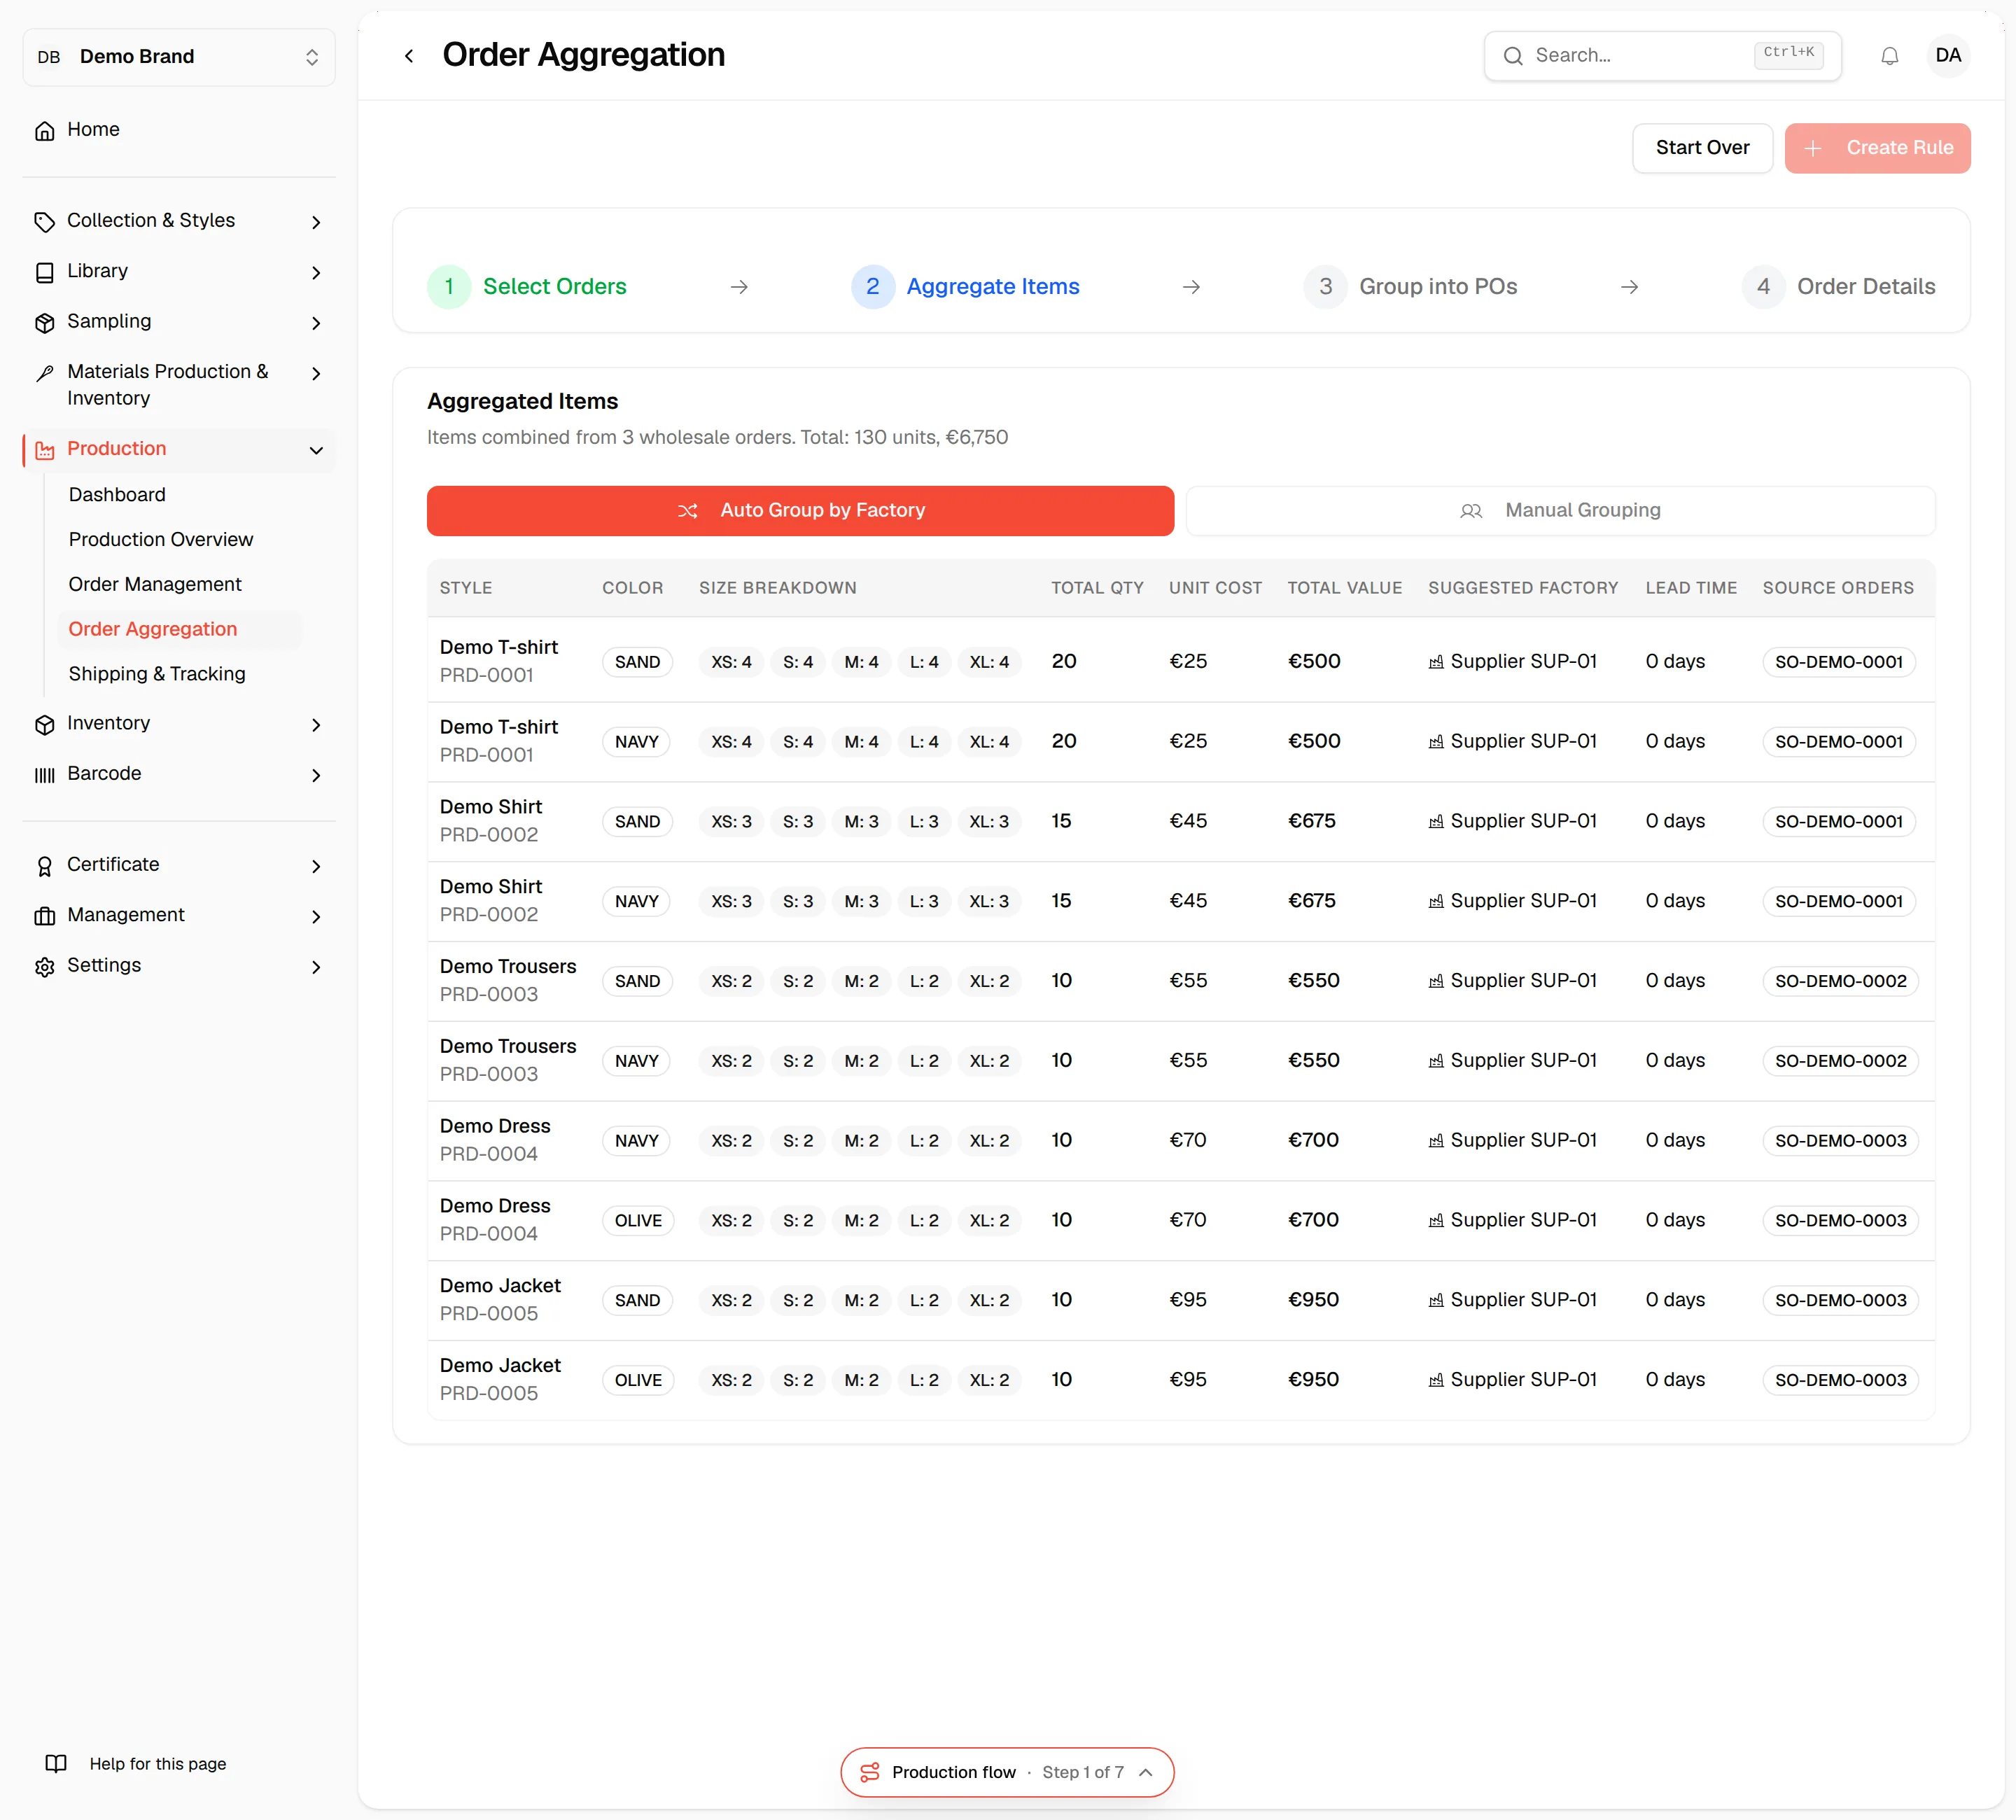Go to Order Management
The height and width of the screenshot is (1820, 2016).
[x=155, y=584]
